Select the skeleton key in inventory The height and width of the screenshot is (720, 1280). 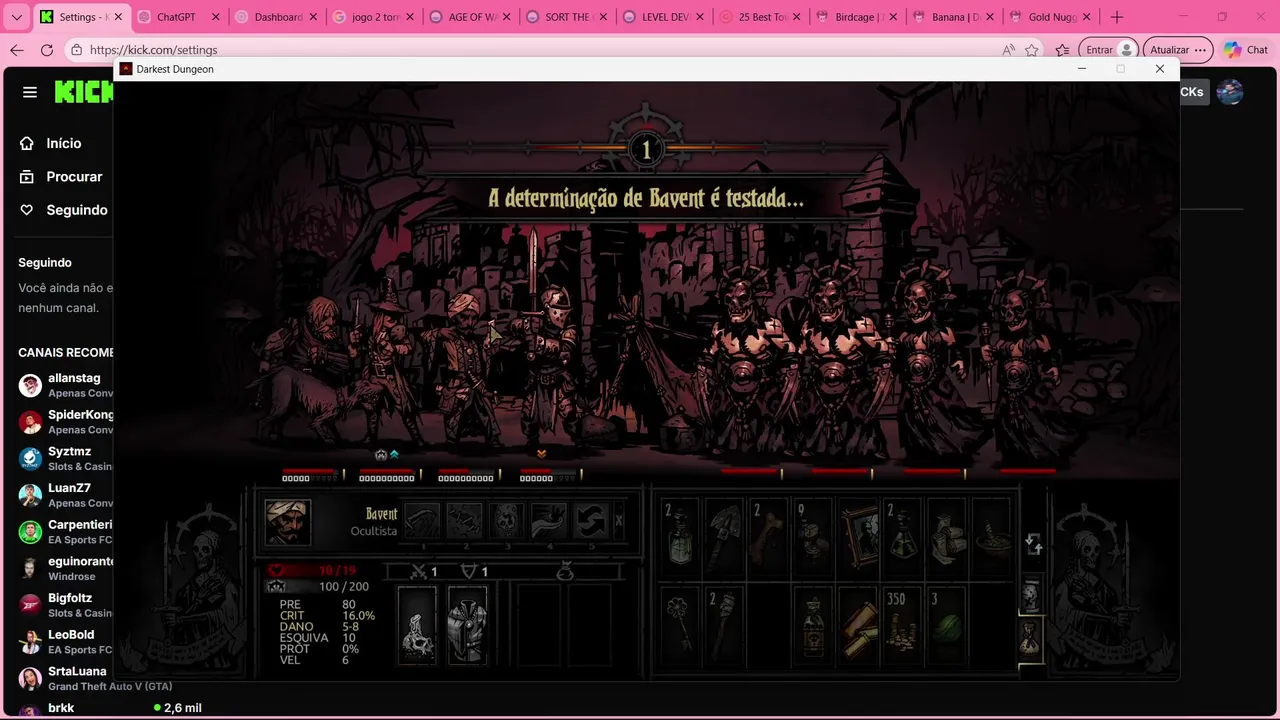pyautogui.click(x=681, y=625)
